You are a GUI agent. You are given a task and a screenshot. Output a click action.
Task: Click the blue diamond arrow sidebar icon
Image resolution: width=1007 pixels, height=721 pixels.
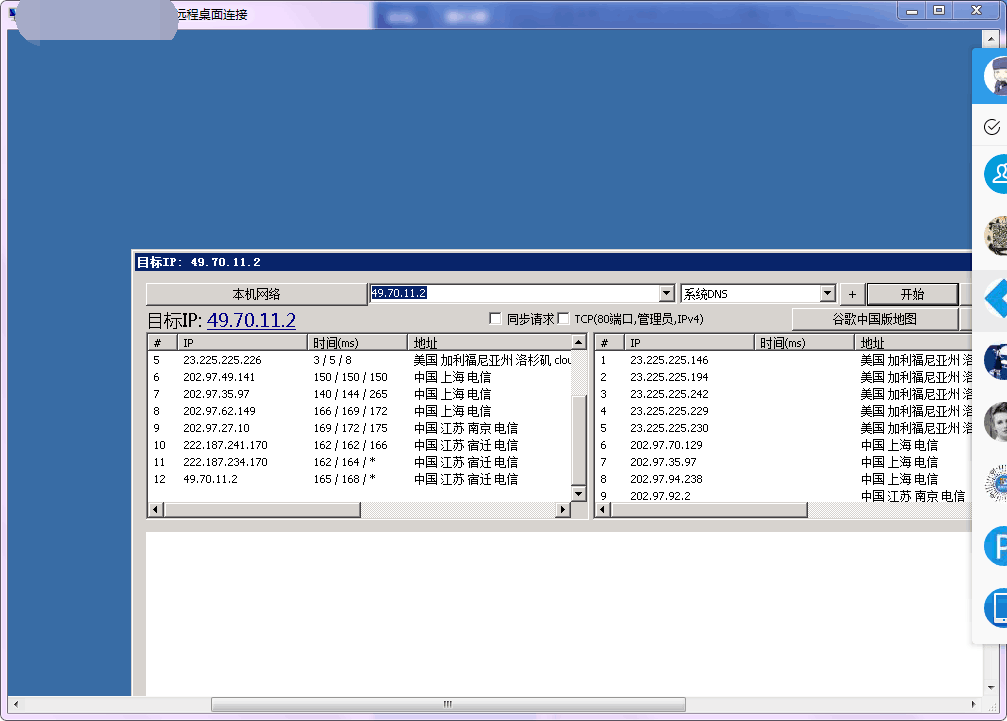click(996, 298)
